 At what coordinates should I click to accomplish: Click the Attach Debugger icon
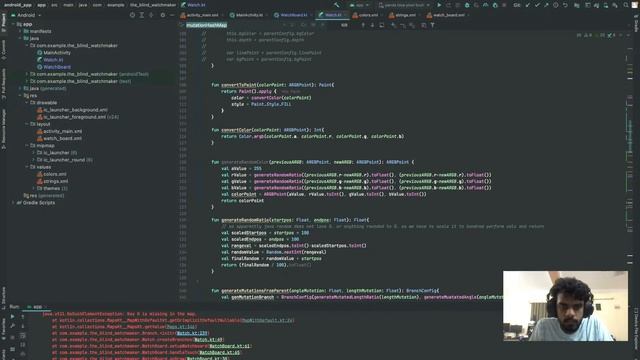(x=495, y=5)
